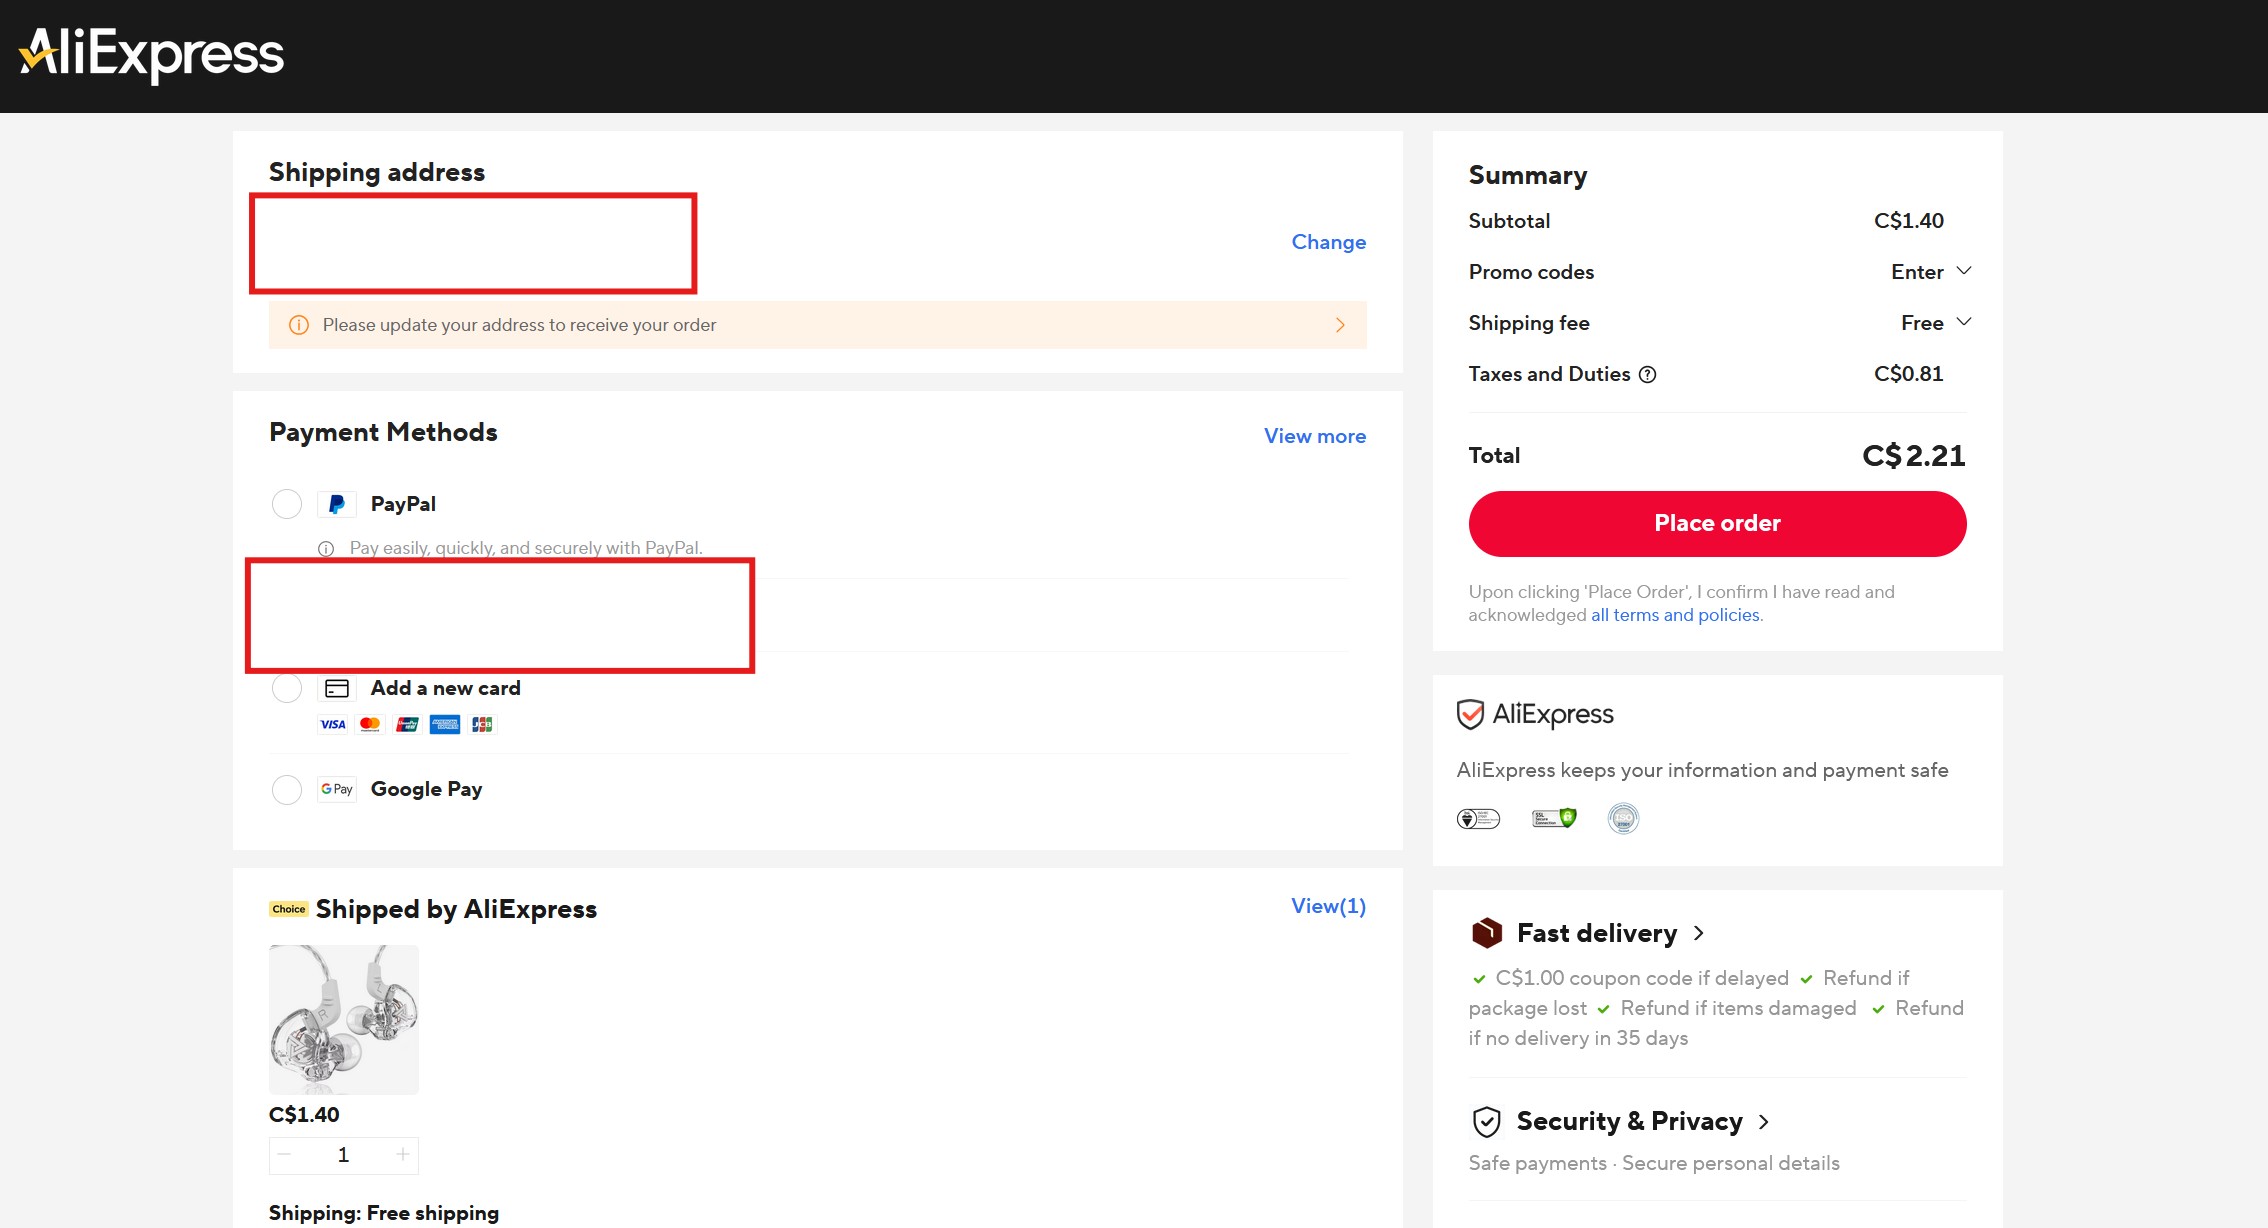The image size is (2268, 1228).
Task: Click the JCB card logo
Action: 482,724
